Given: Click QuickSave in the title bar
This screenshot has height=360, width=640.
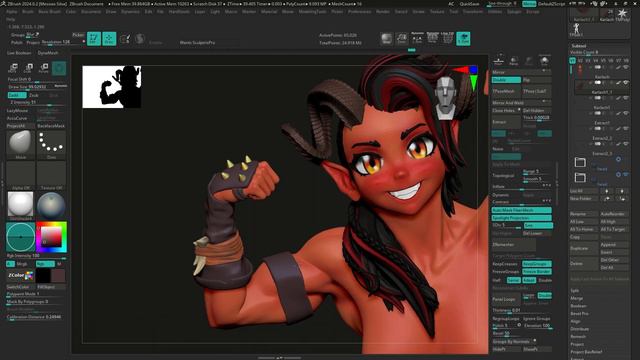Looking at the screenshot, I should [469, 4].
